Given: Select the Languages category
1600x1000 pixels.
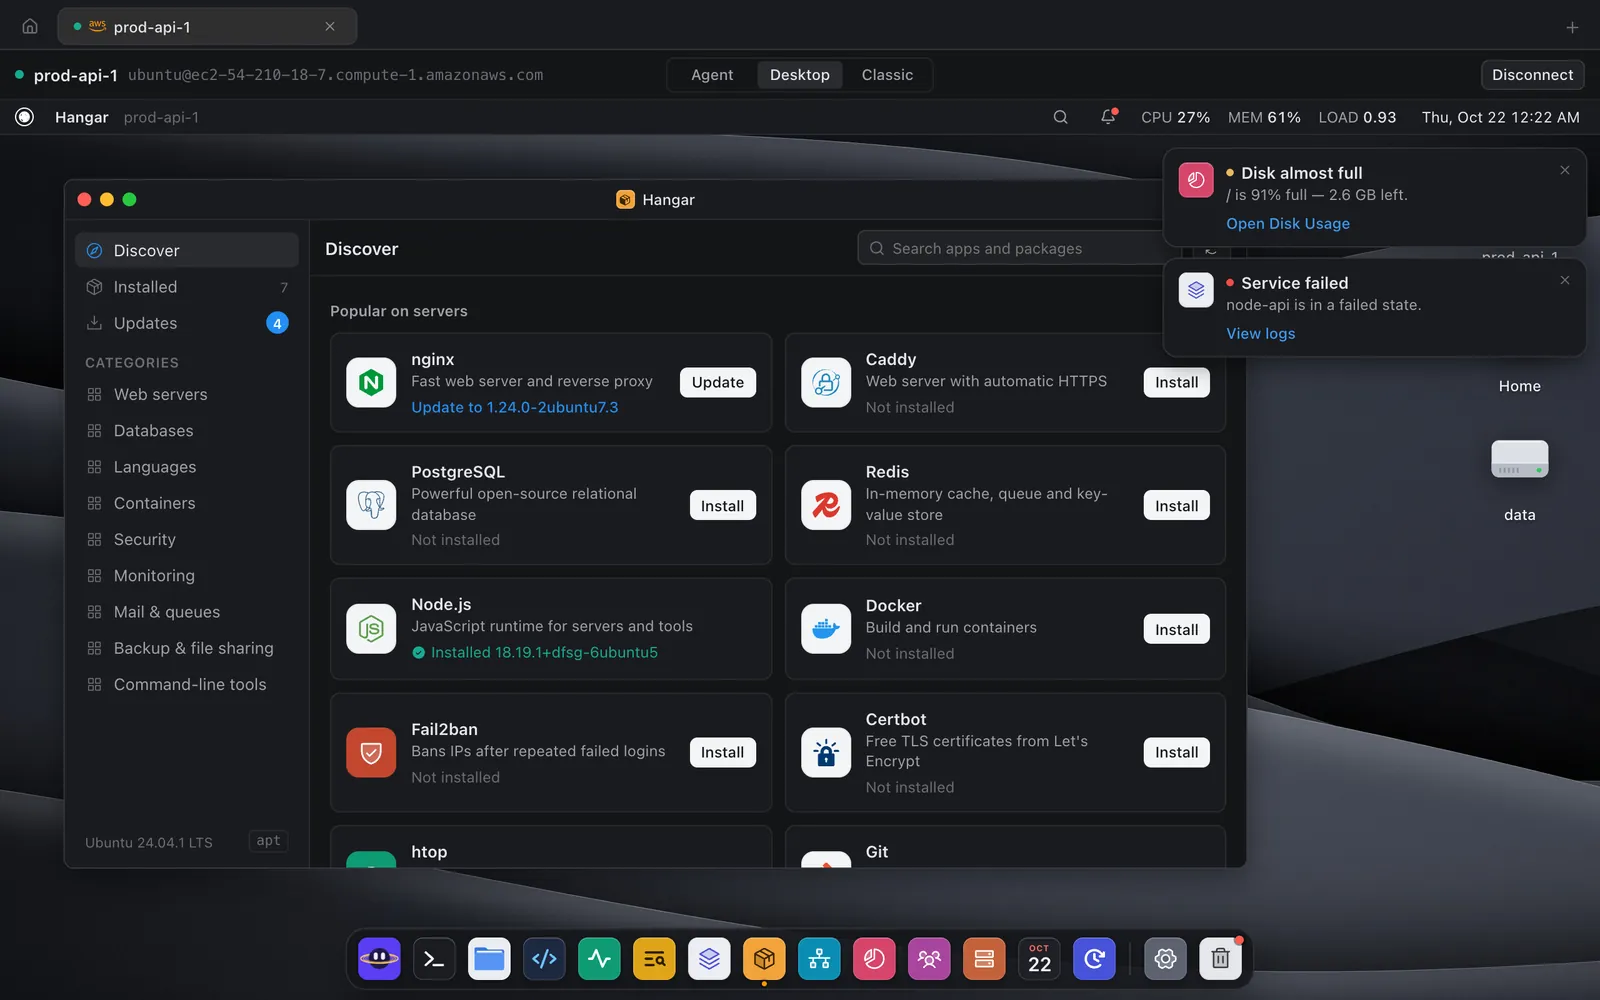Looking at the screenshot, I should point(187,467).
